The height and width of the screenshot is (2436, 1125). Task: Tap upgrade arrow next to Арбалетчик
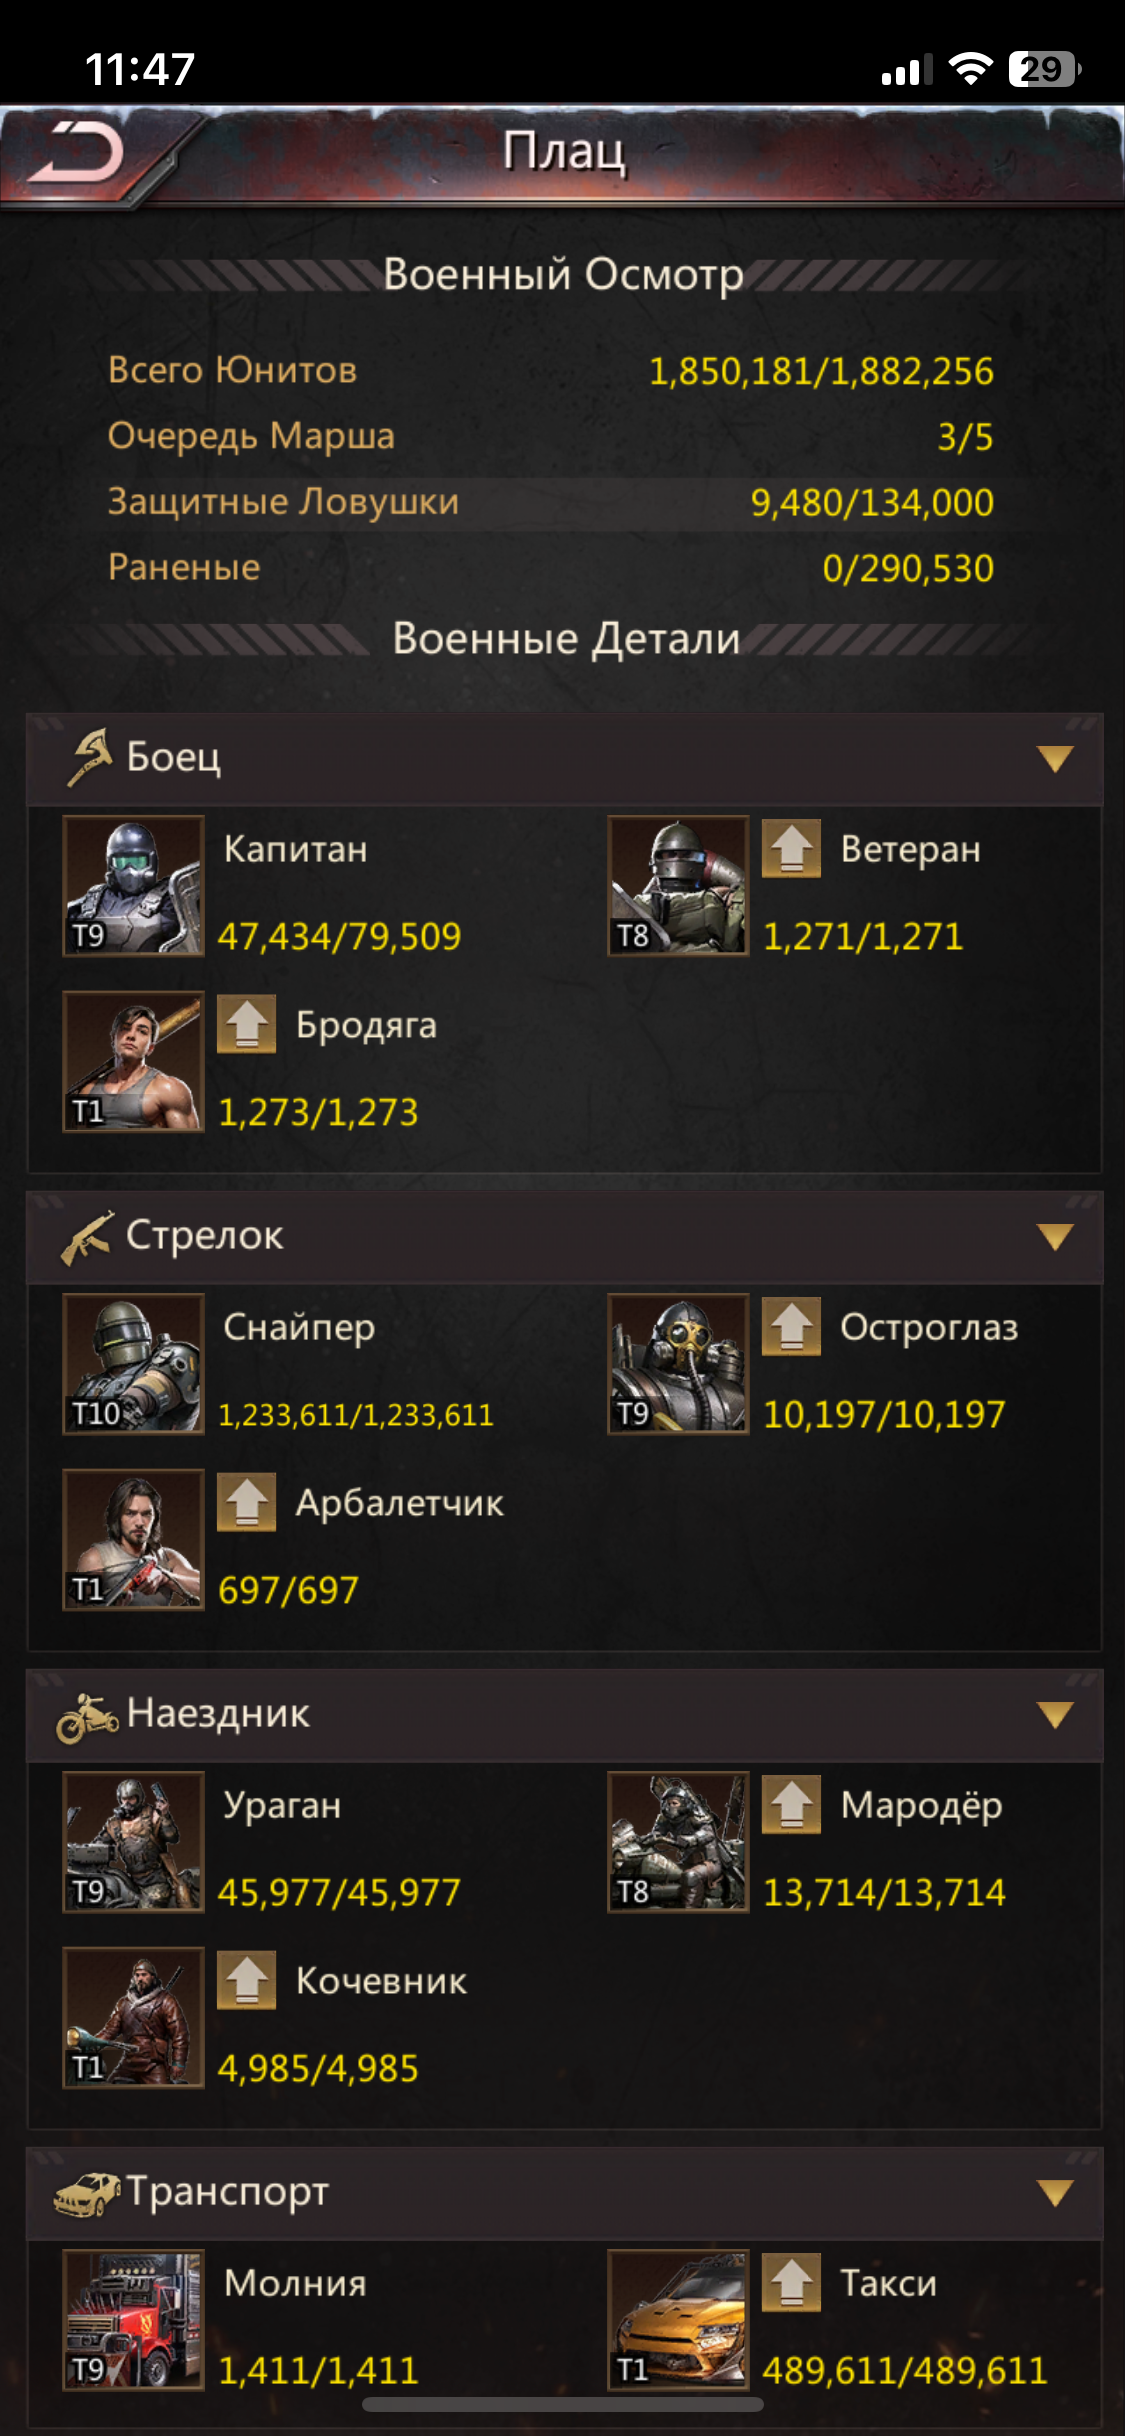[x=246, y=1502]
